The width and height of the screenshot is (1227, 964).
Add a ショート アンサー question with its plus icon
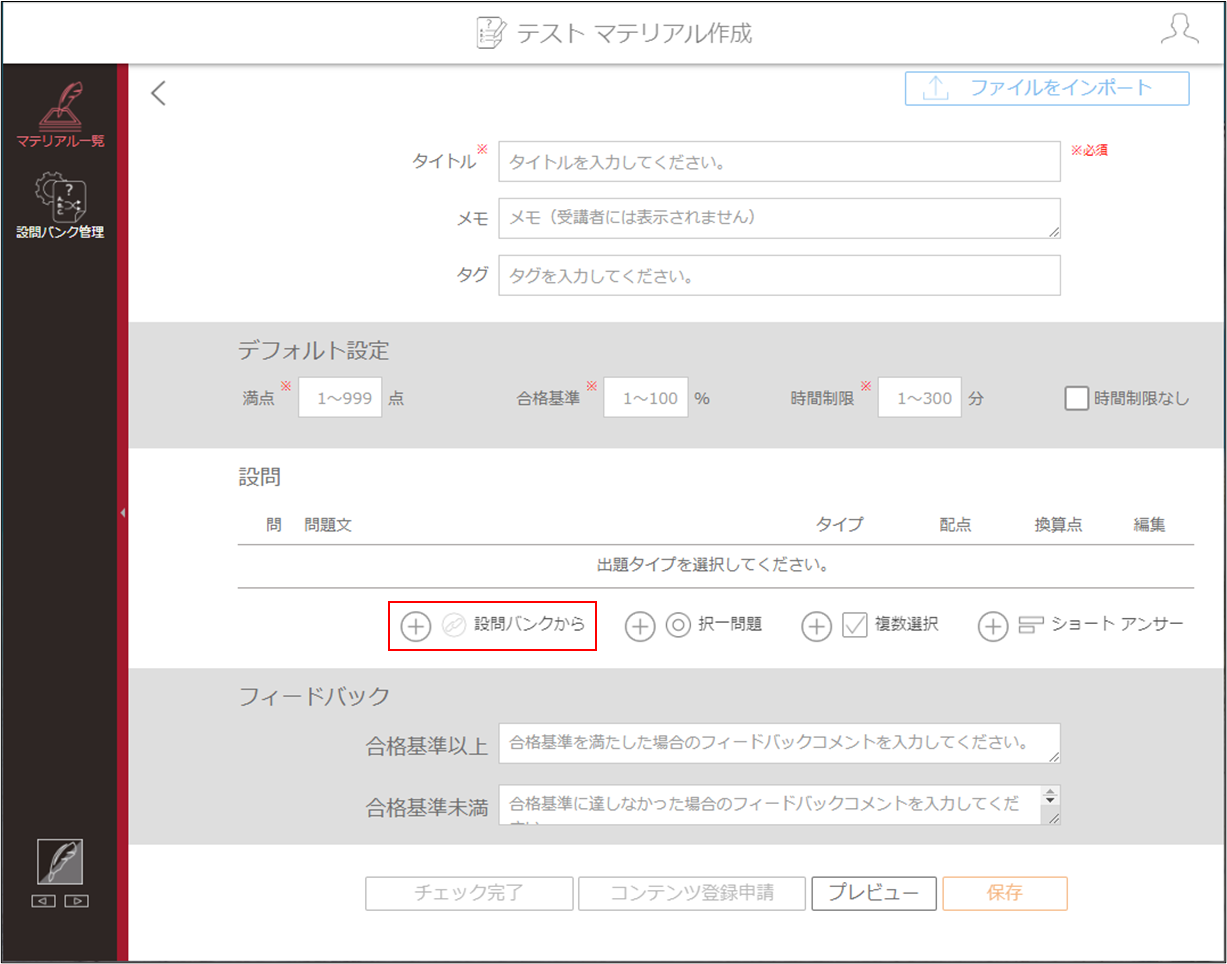tap(993, 626)
